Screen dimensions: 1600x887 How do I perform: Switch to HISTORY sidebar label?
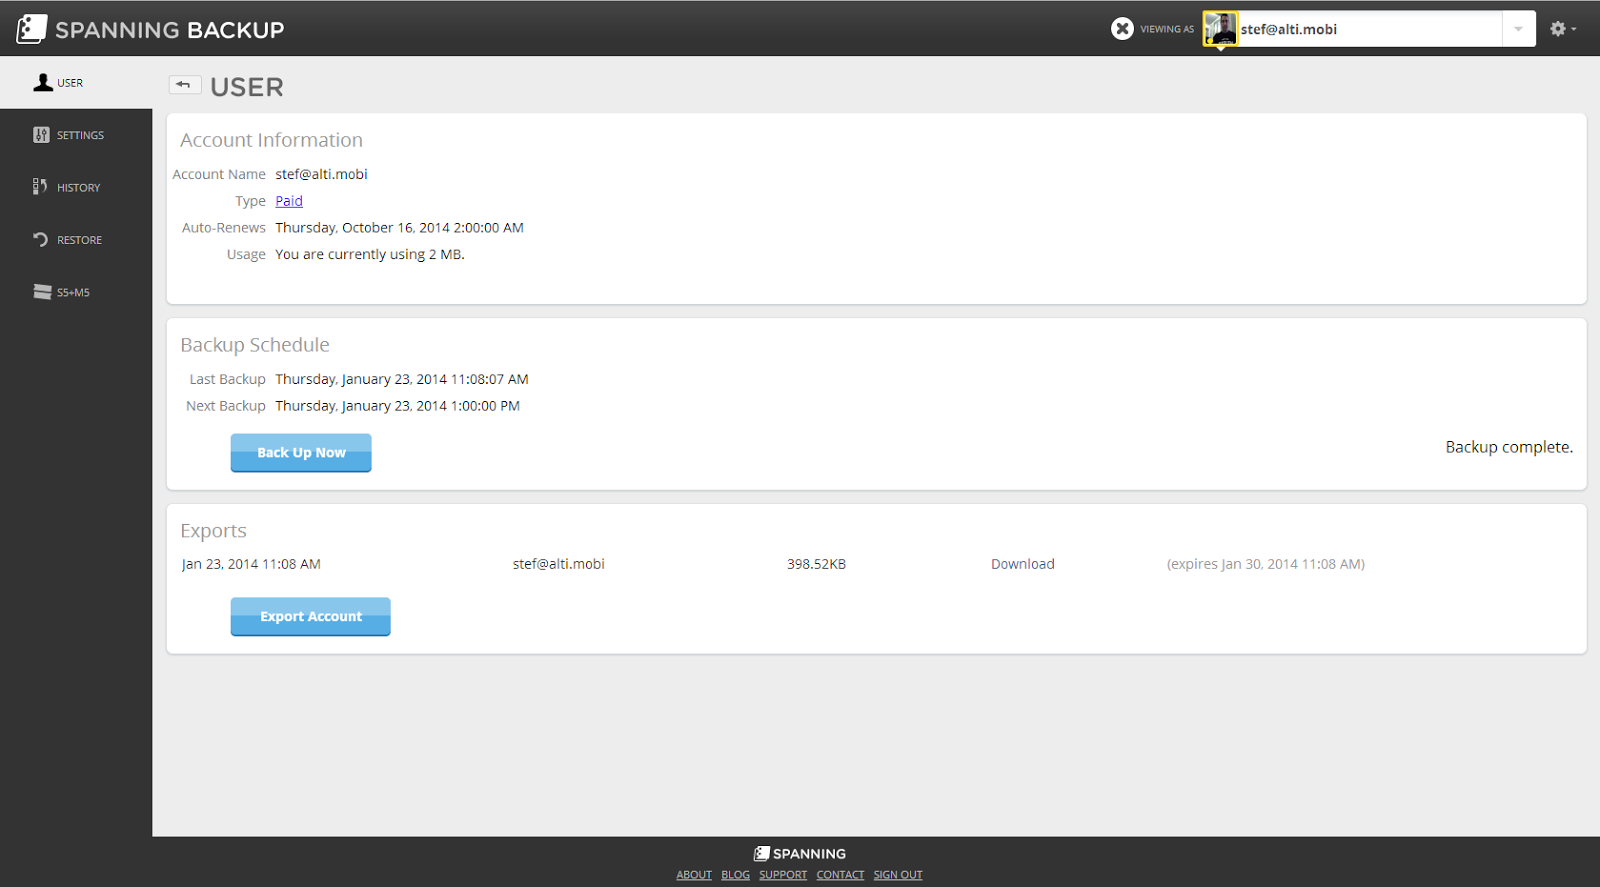pos(78,188)
